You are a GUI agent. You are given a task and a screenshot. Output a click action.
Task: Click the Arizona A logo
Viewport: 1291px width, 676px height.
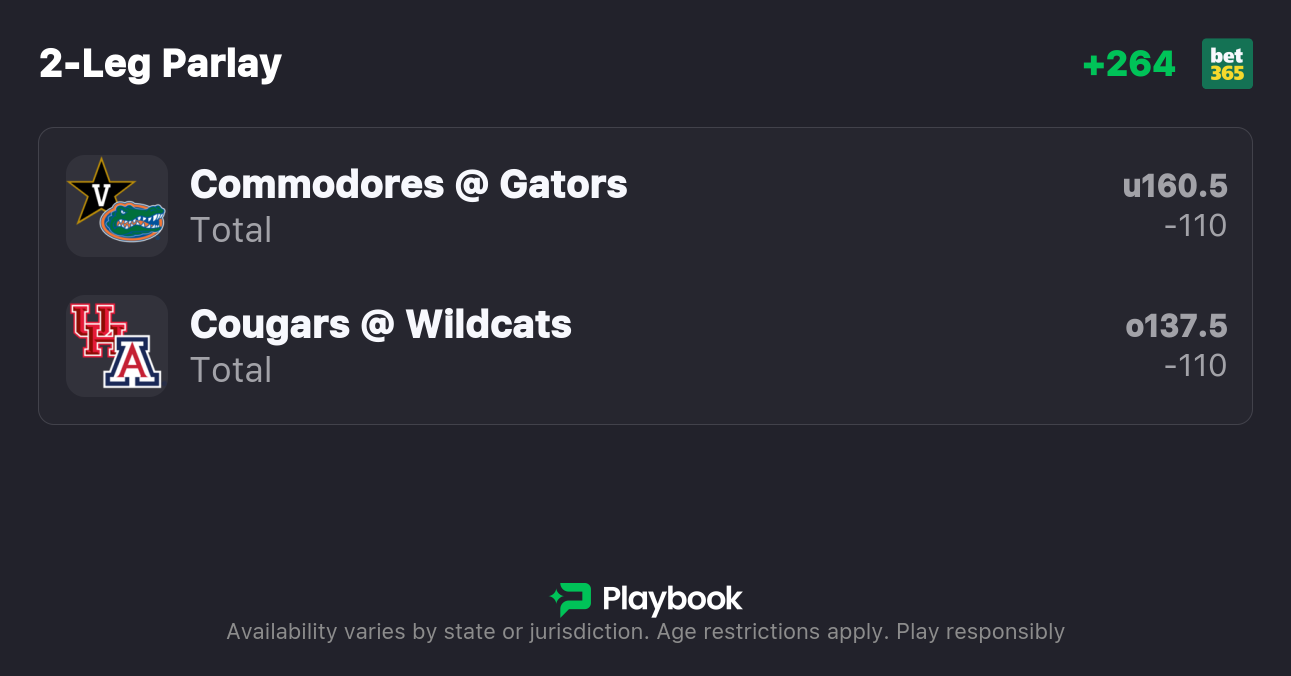133,362
